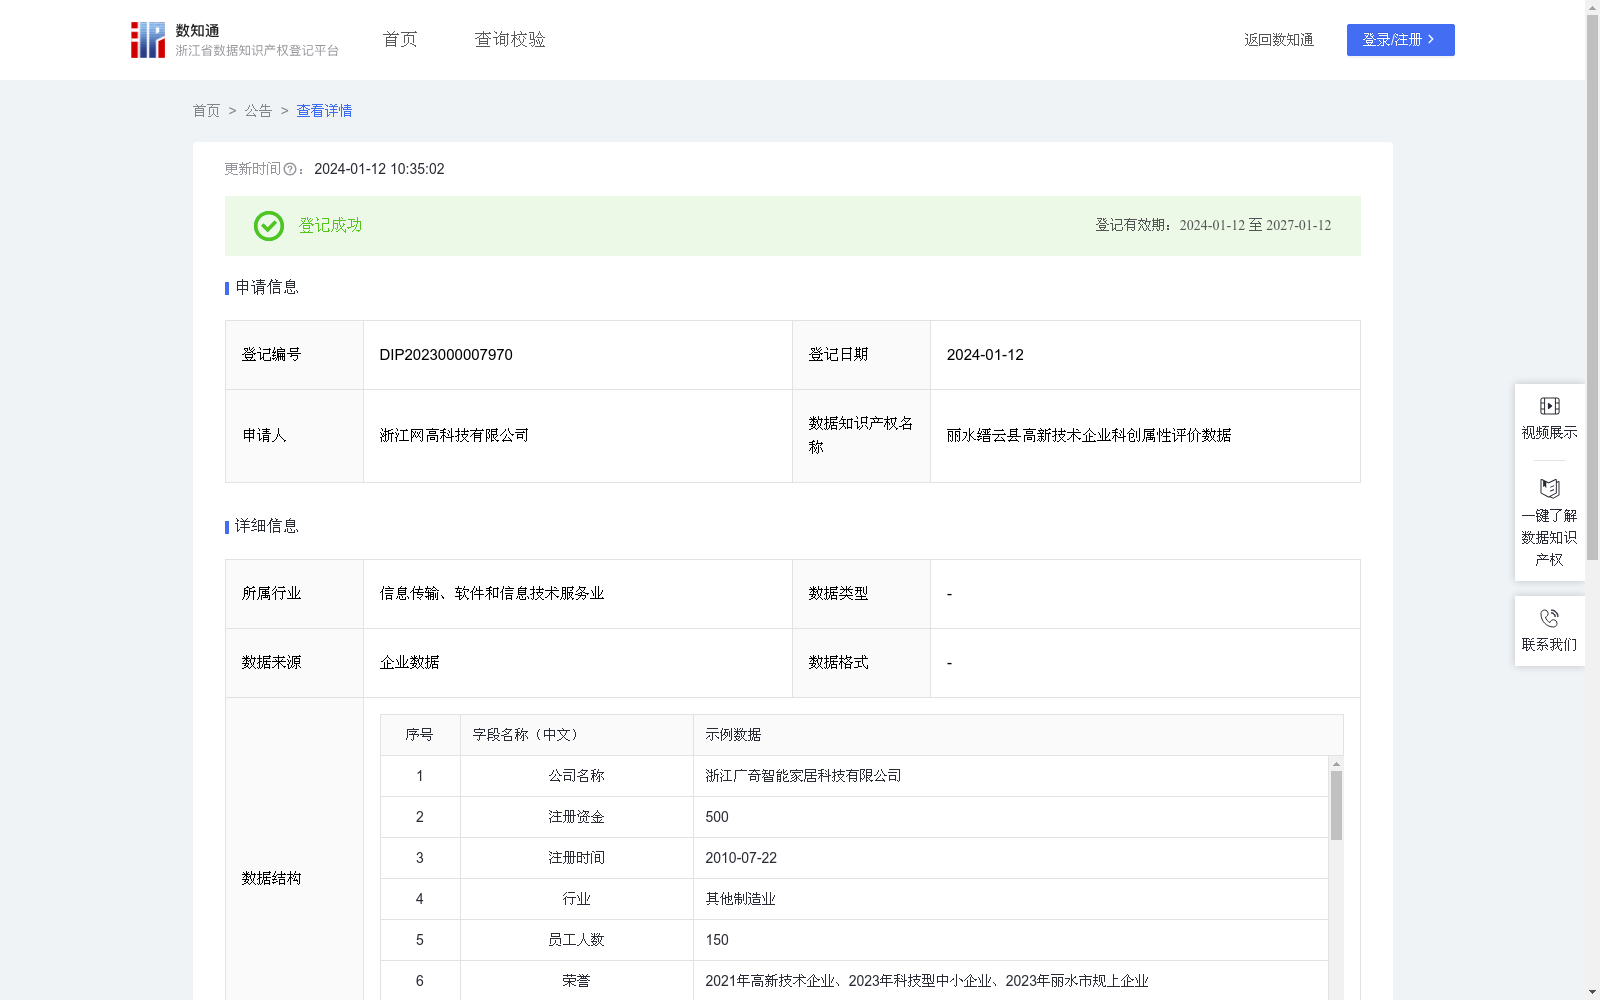Click the 500 example value
Viewport: 1600px width, 1000px height.
click(717, 817)
